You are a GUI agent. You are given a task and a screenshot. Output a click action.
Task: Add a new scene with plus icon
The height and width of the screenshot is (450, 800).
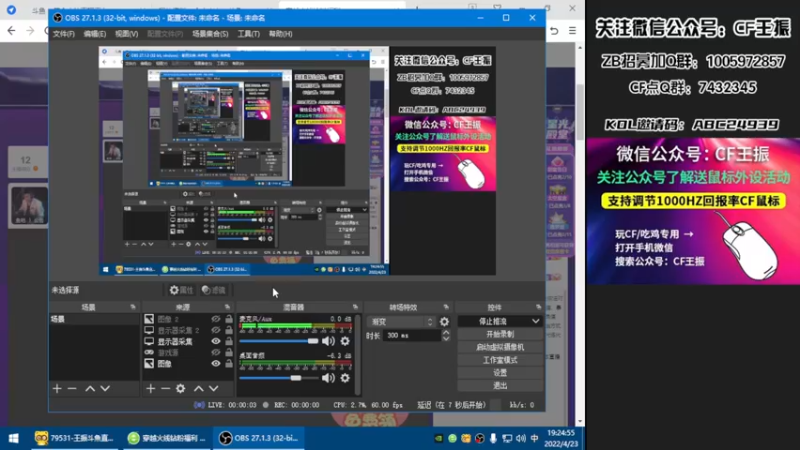click(57, 389)
